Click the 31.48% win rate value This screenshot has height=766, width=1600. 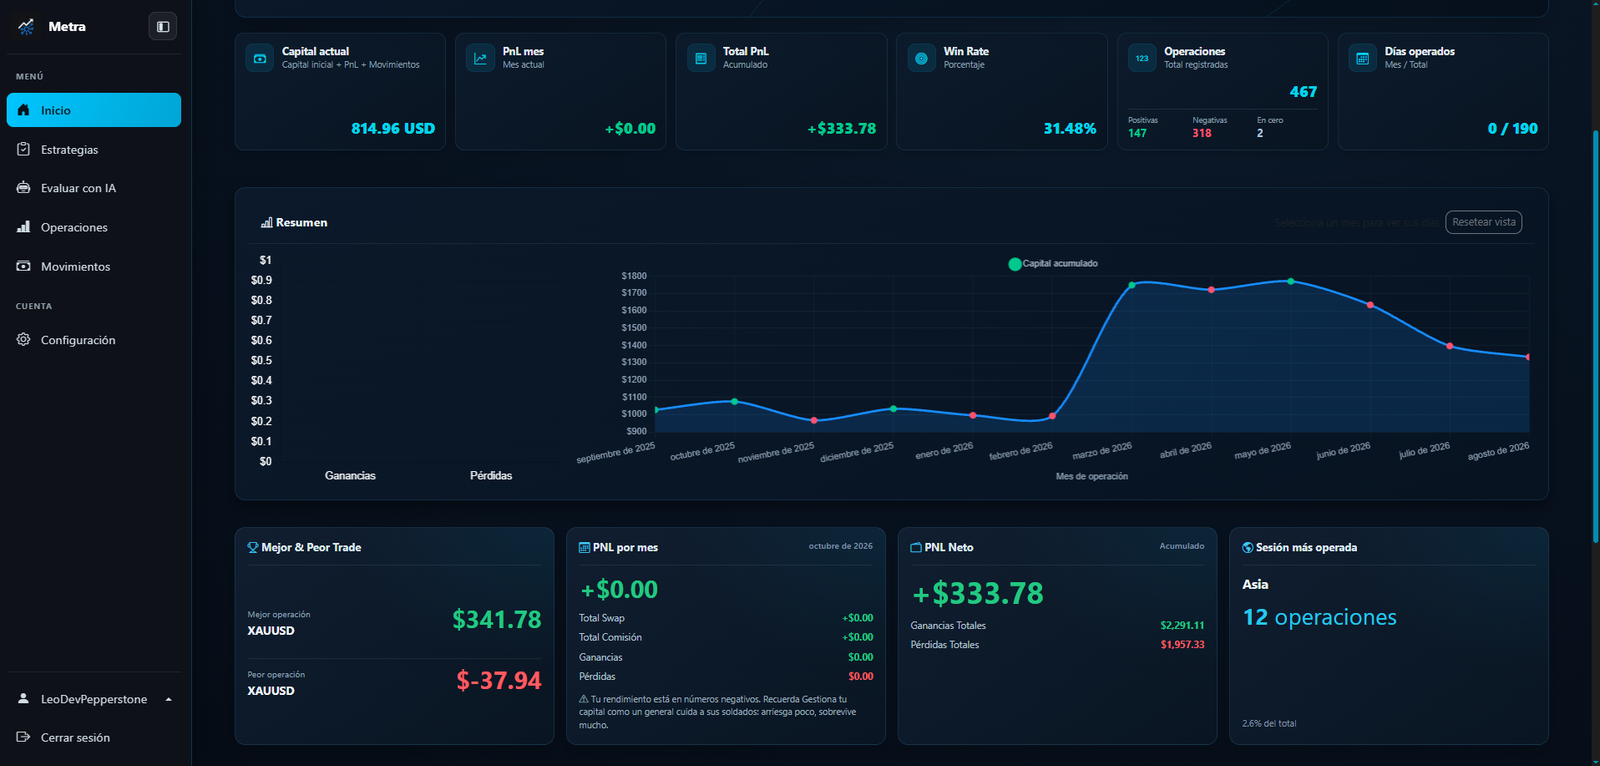(x=1070, y=129)
